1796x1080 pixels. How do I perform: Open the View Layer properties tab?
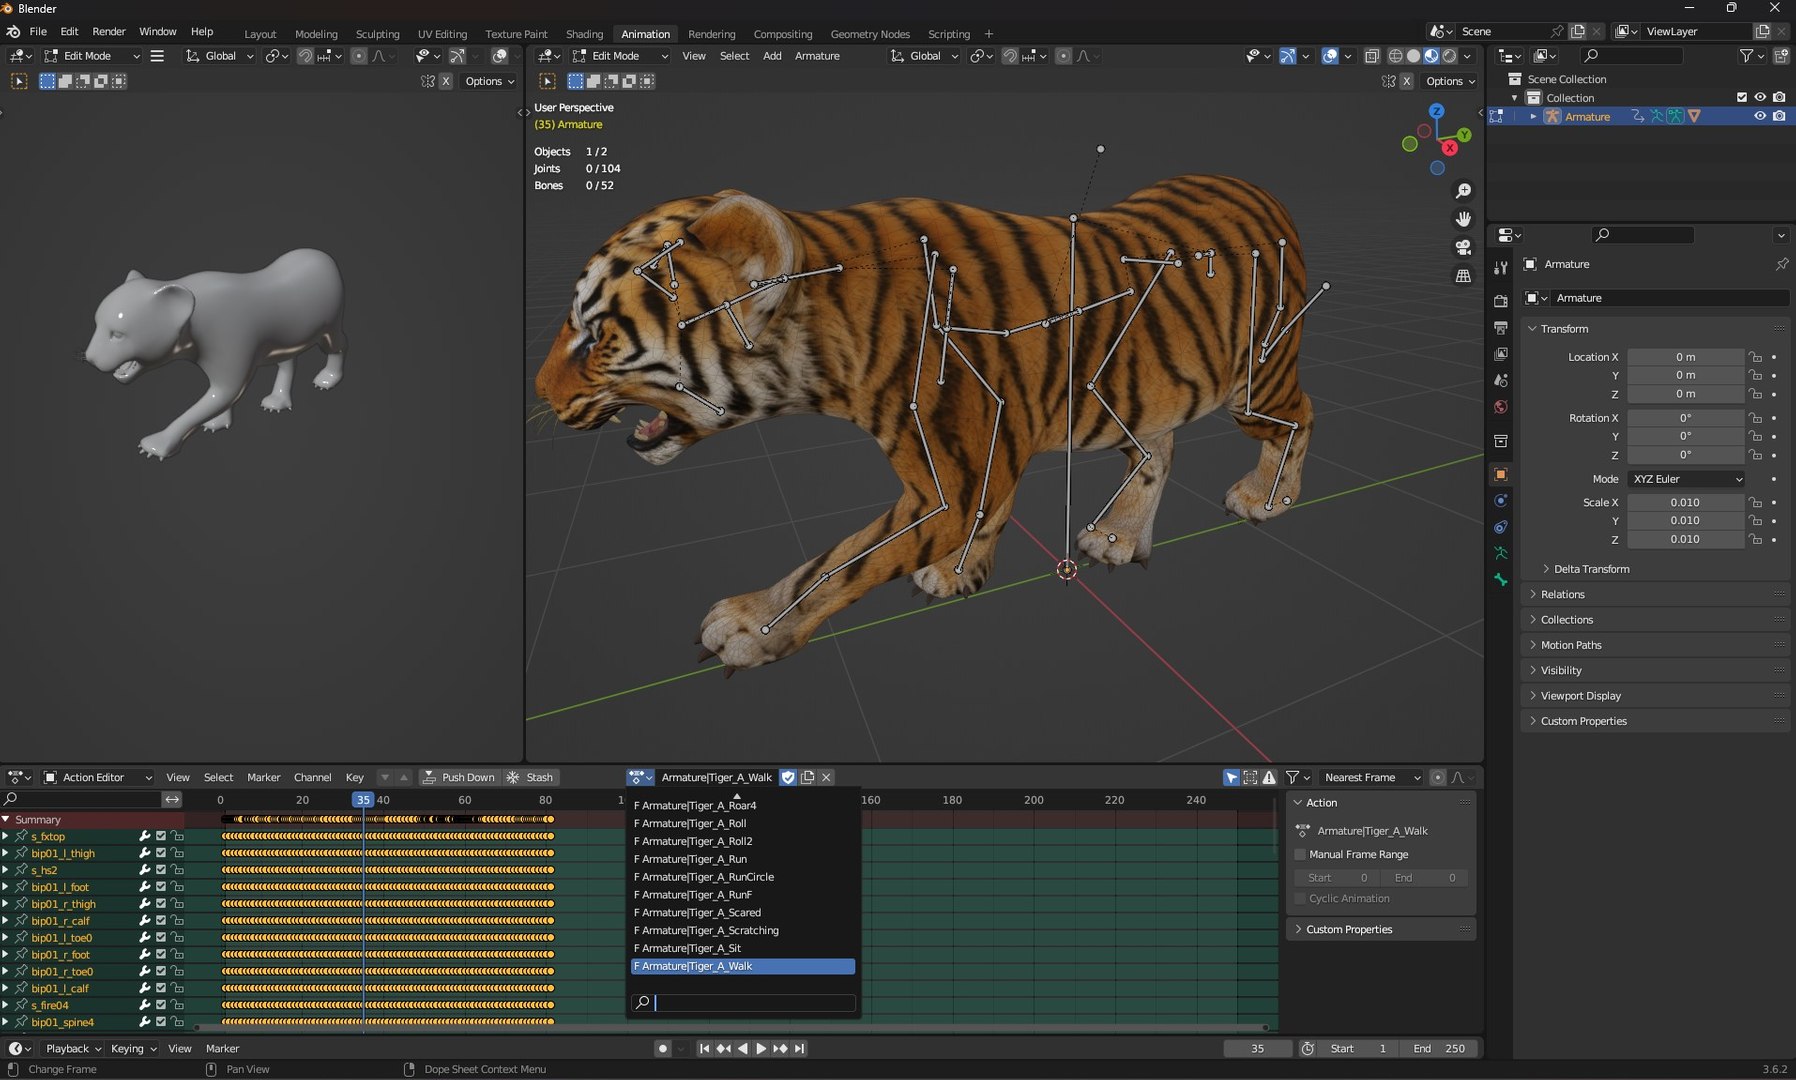point(1500,354)
